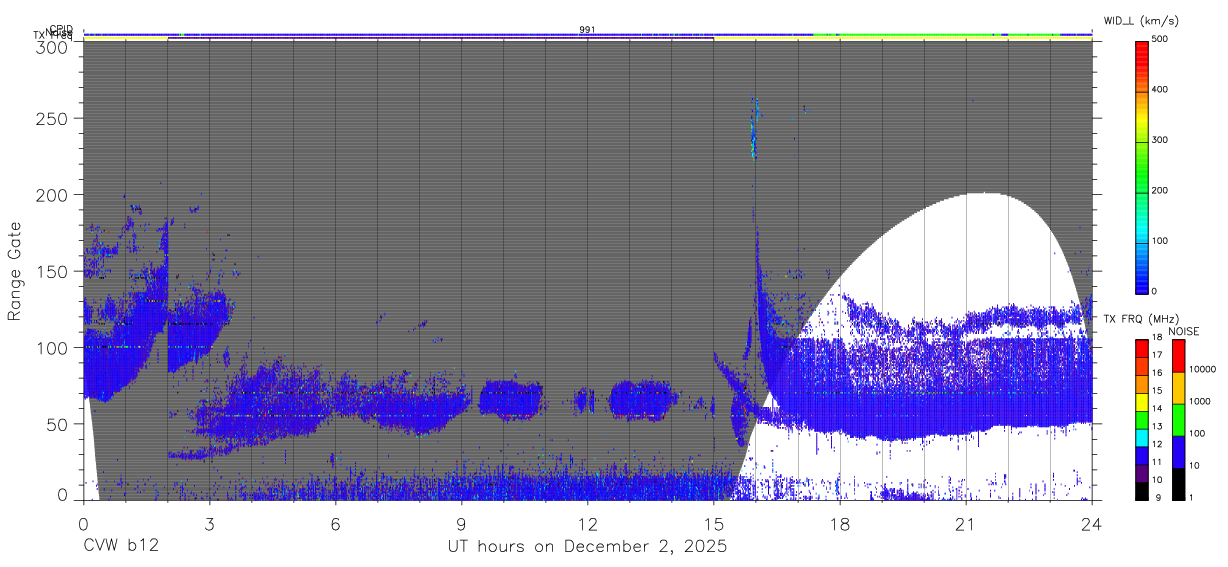Click the 10000 label in NOISE legend
Screen dimensions: 1228x567
[1203, 369]
